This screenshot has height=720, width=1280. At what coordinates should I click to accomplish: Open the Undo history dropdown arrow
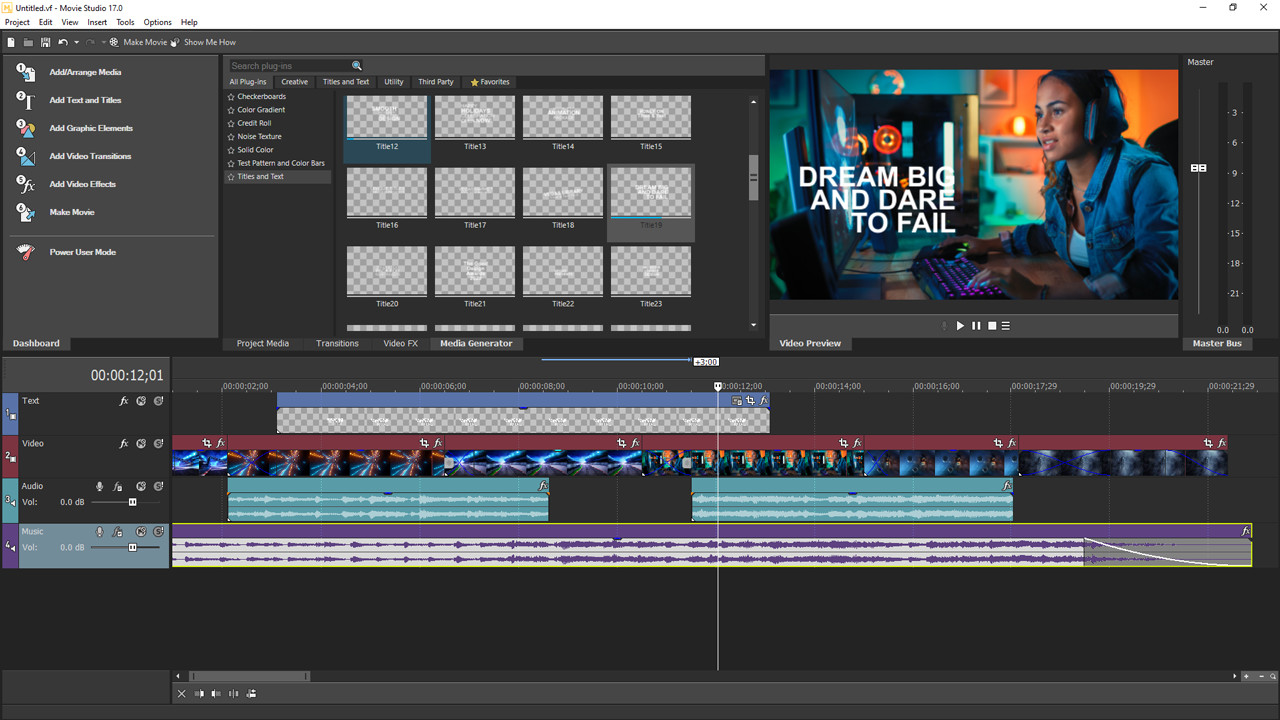click(x=76, y=43)
